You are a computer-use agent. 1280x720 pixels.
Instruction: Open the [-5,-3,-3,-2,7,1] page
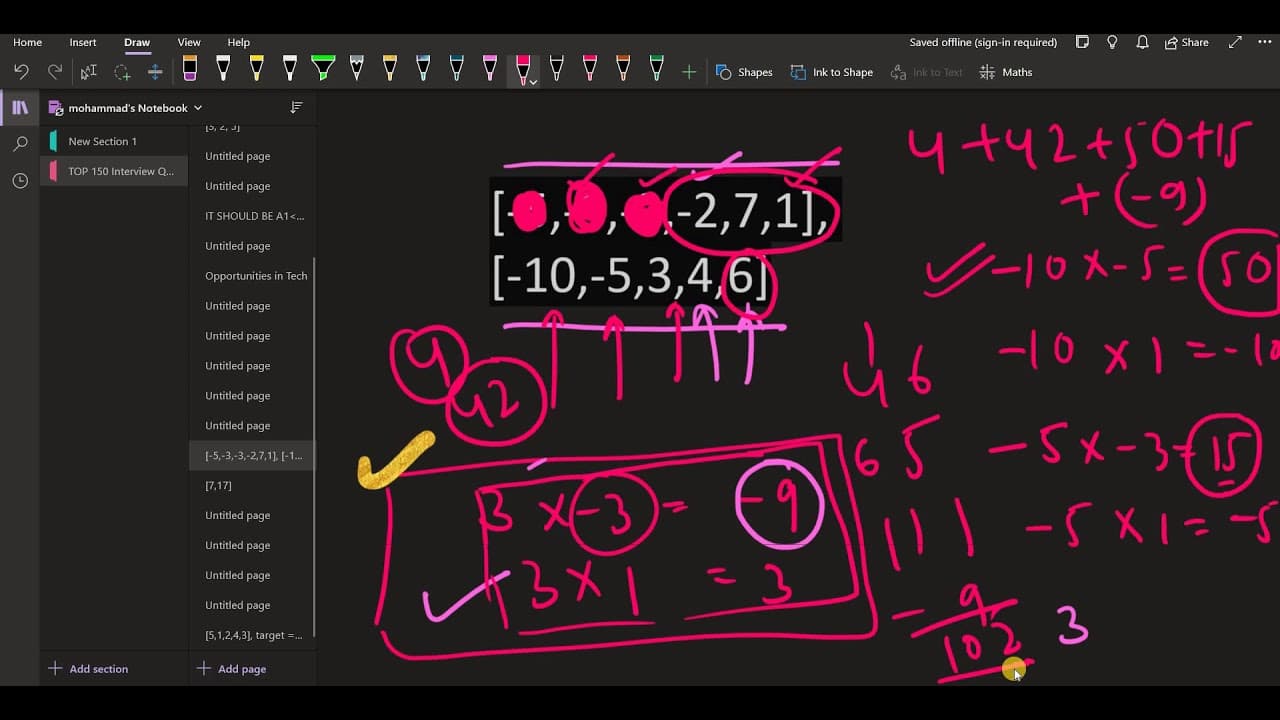point(252,455)
